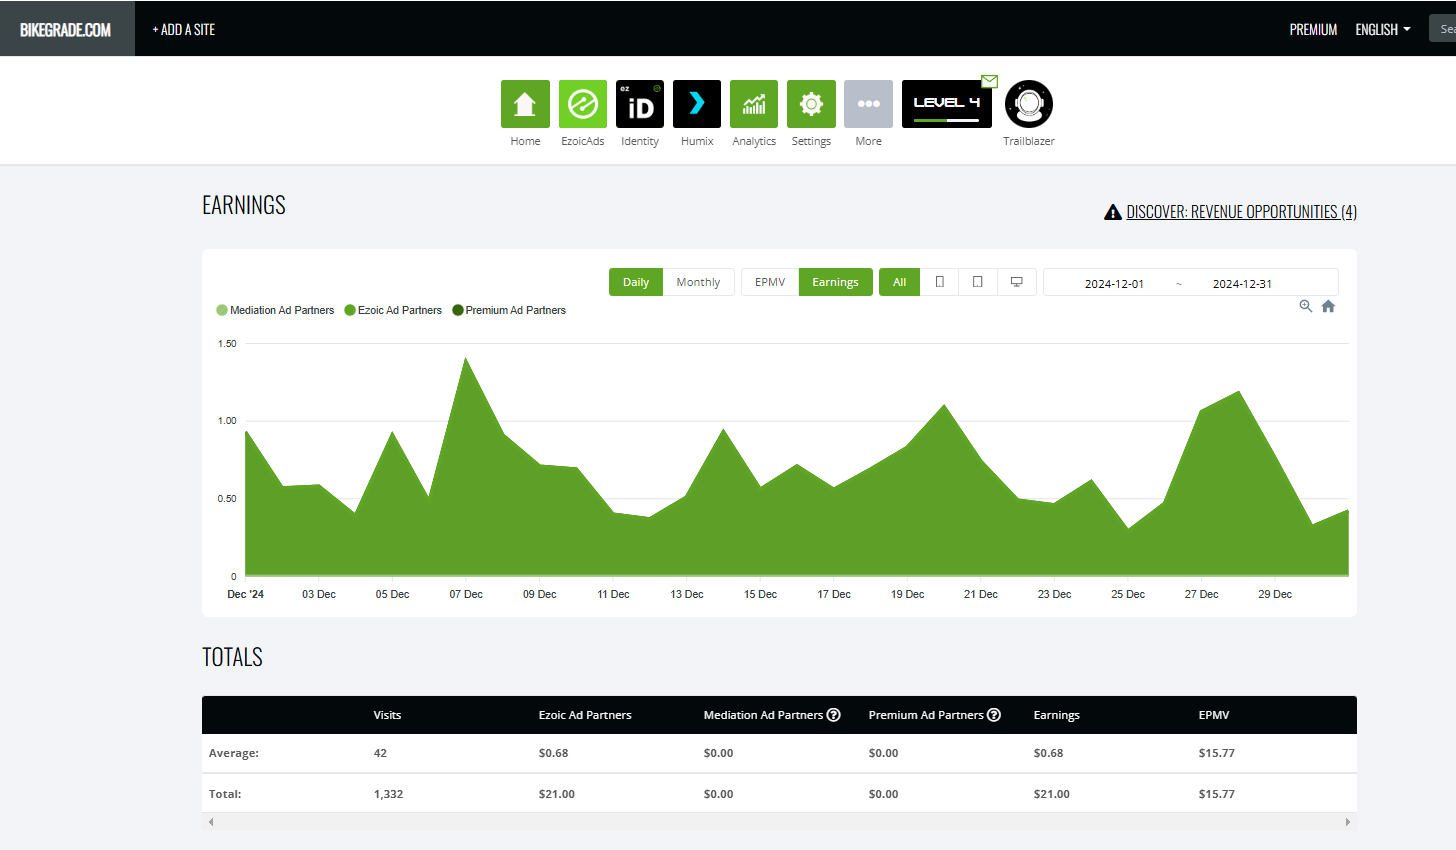Image resolution: width=1456 pixels, height=850 pixels.
Task: Click the Visits column header
Action: (387, 715)
